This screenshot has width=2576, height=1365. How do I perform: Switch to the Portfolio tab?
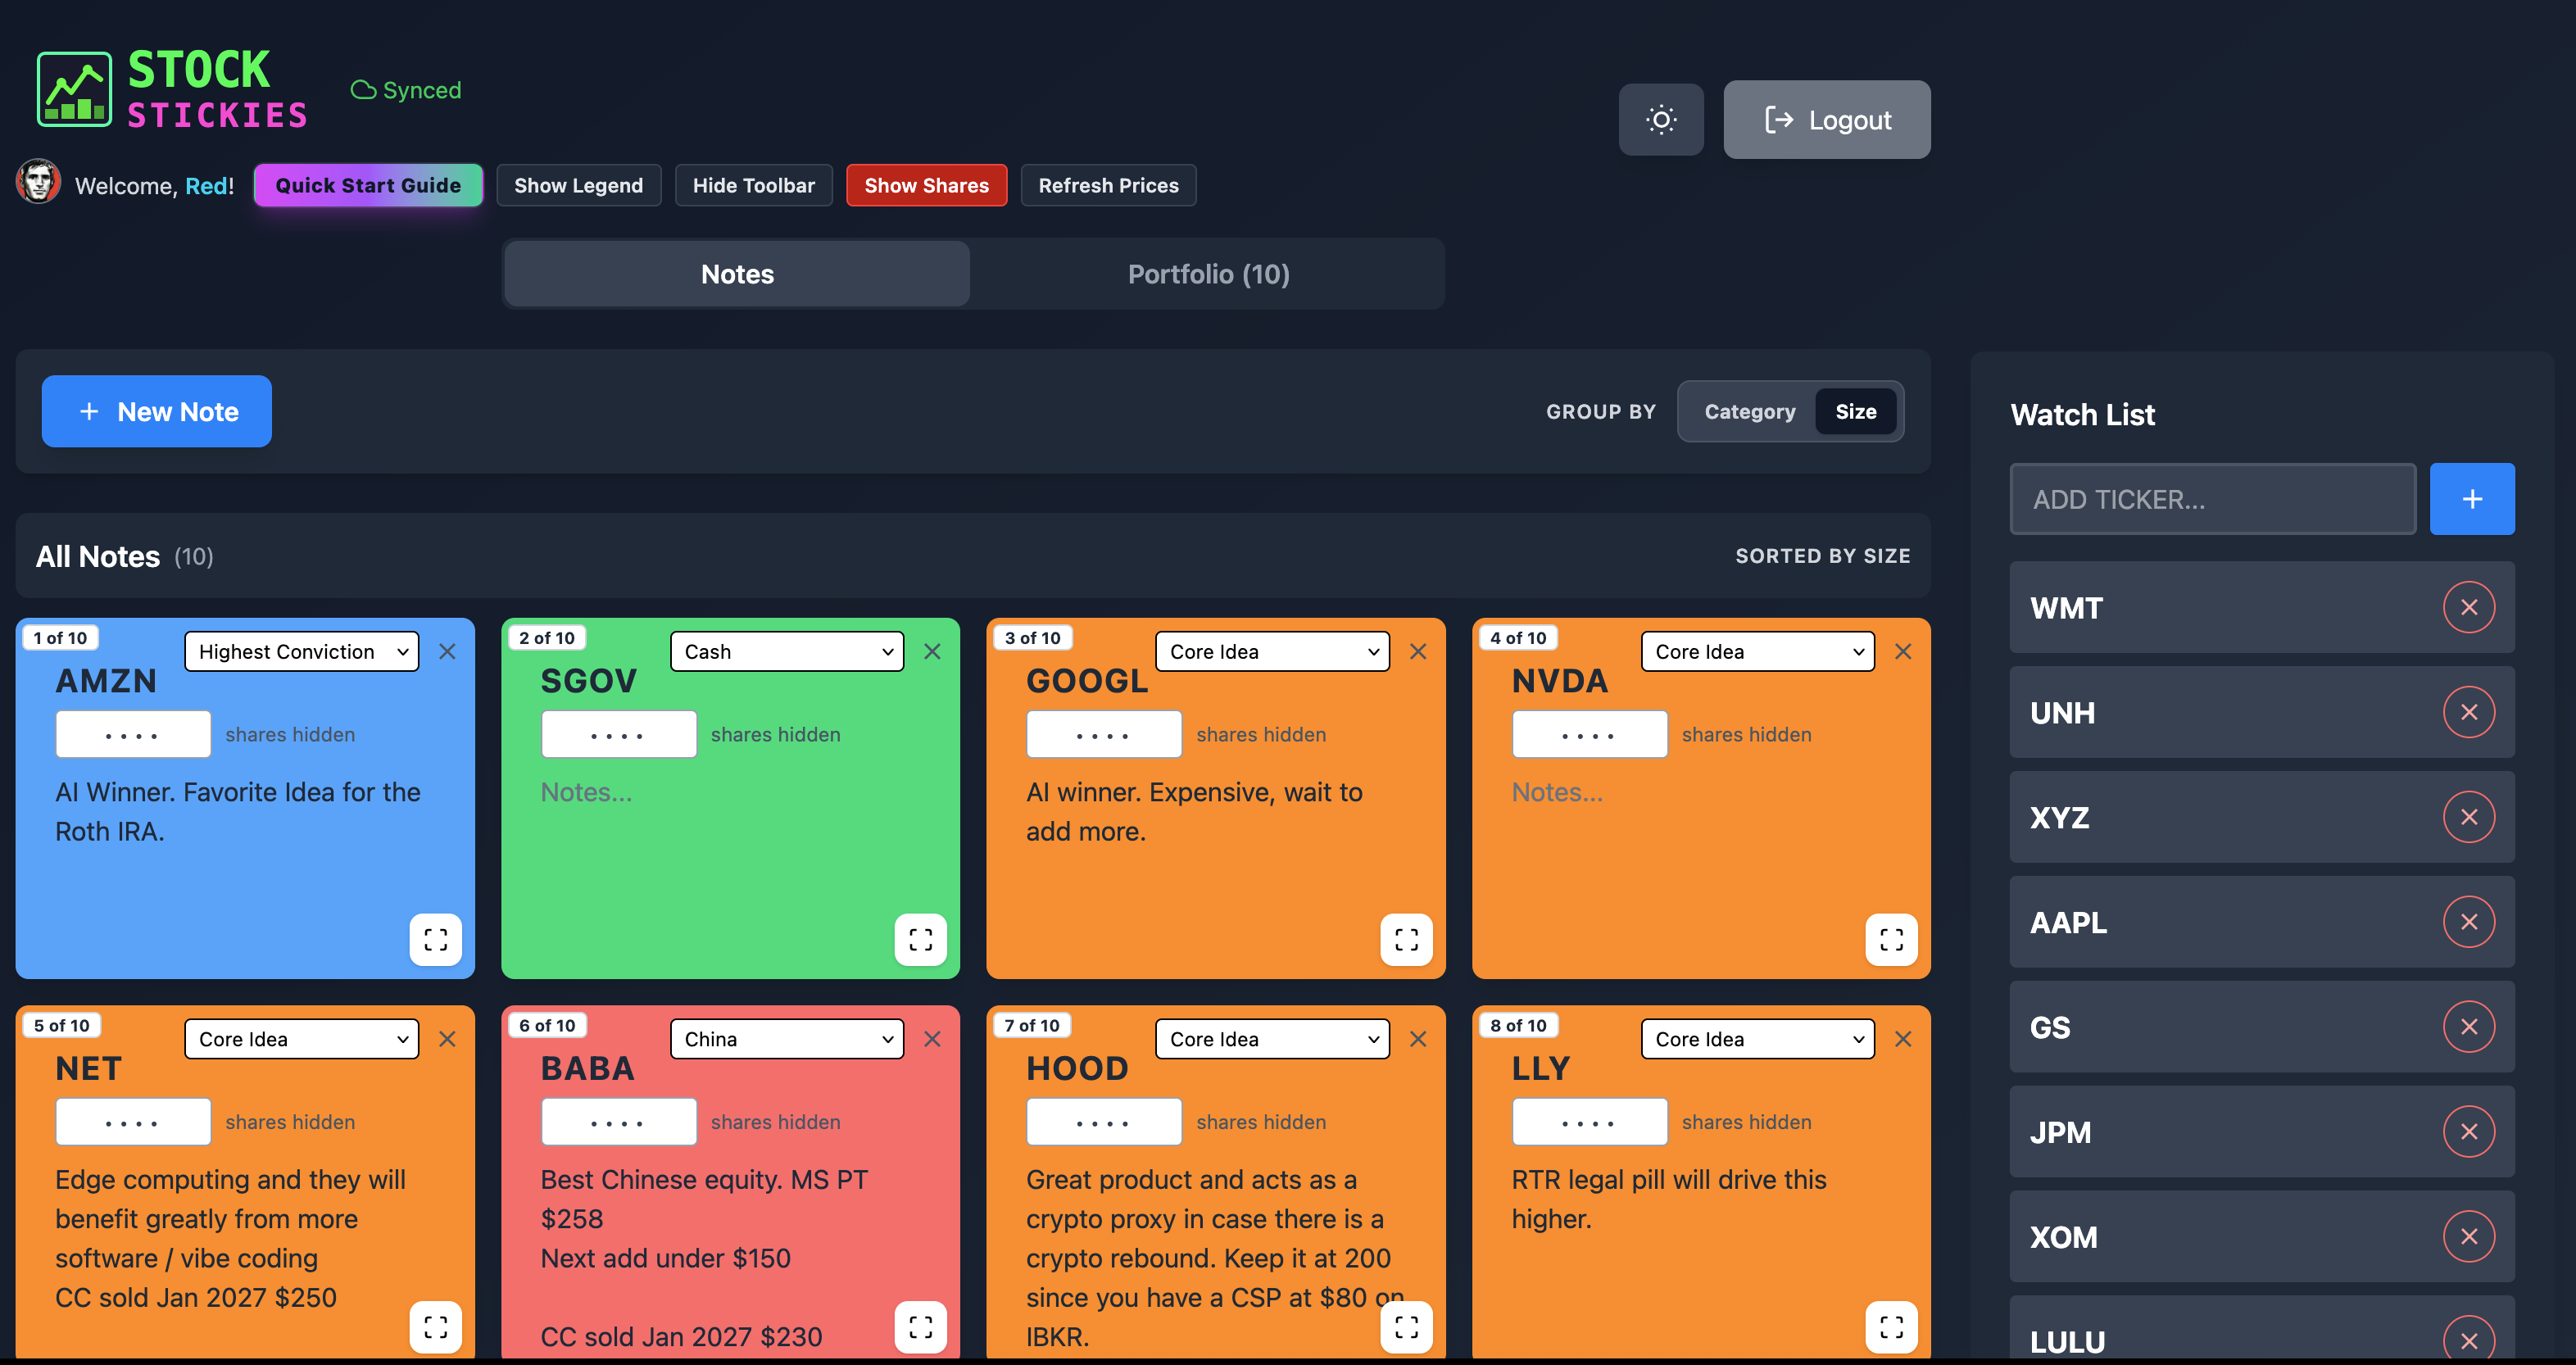[1208, 273]
